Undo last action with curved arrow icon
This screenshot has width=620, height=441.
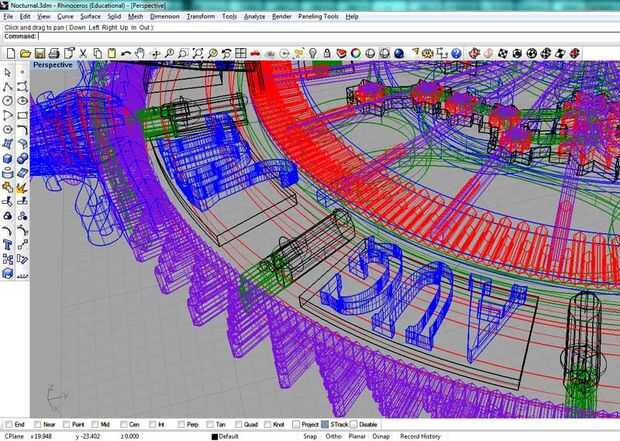126,53
